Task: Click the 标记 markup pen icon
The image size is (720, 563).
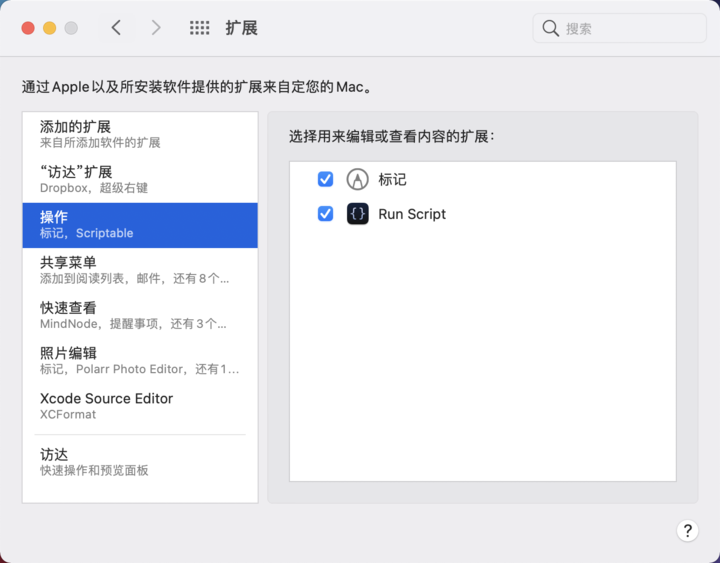Action: (357, 179)
